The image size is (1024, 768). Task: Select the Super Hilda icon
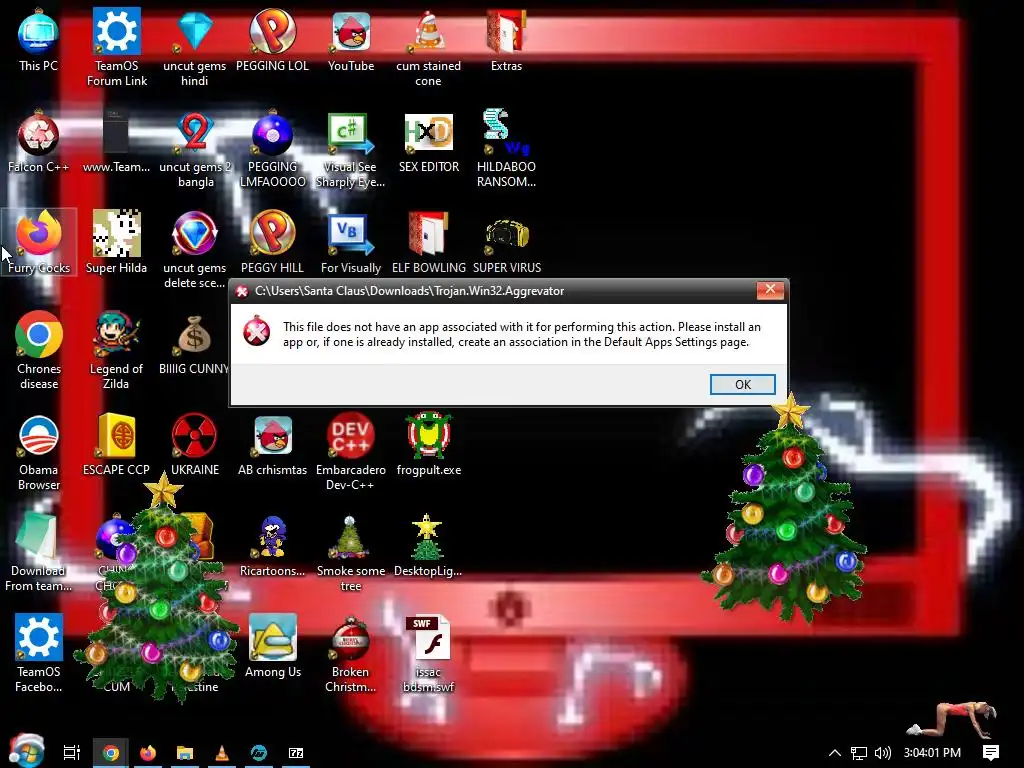(116, 242)
